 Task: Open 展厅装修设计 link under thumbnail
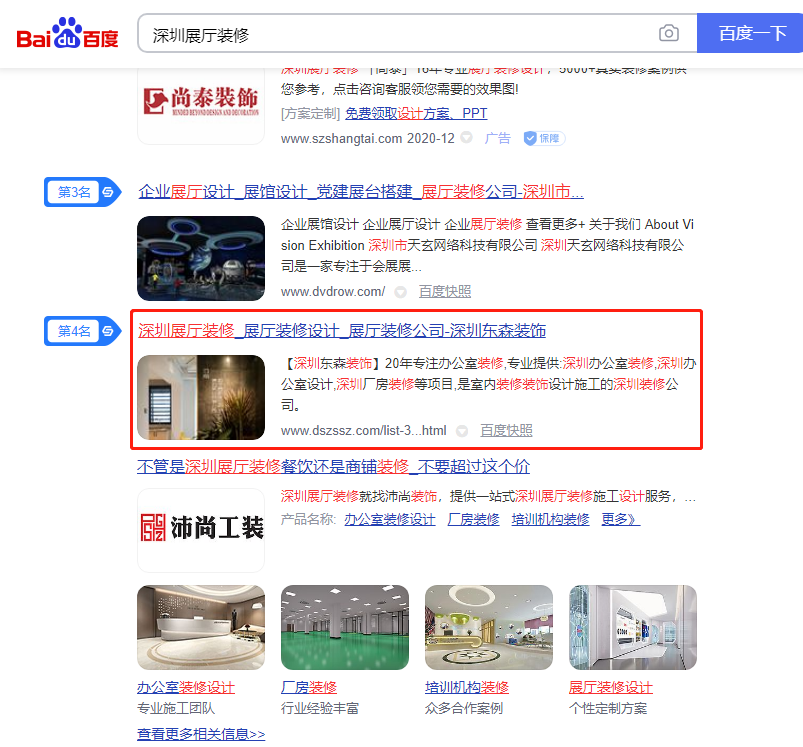[x=610, y=687]
